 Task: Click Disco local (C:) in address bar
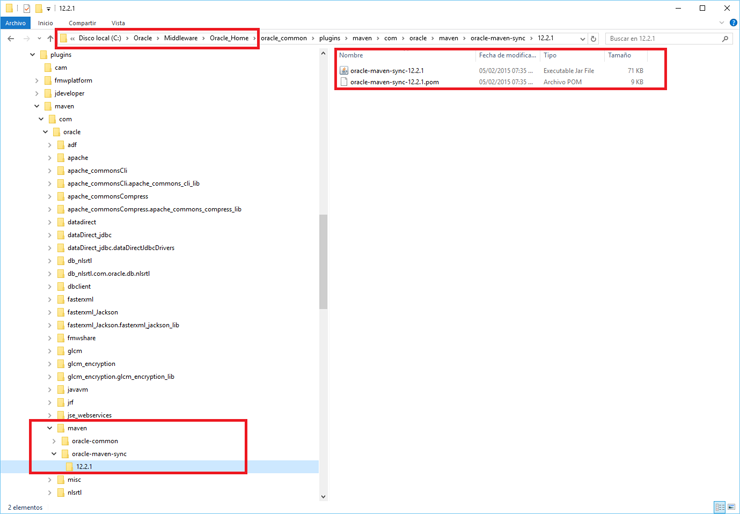(x=100, y=38)
